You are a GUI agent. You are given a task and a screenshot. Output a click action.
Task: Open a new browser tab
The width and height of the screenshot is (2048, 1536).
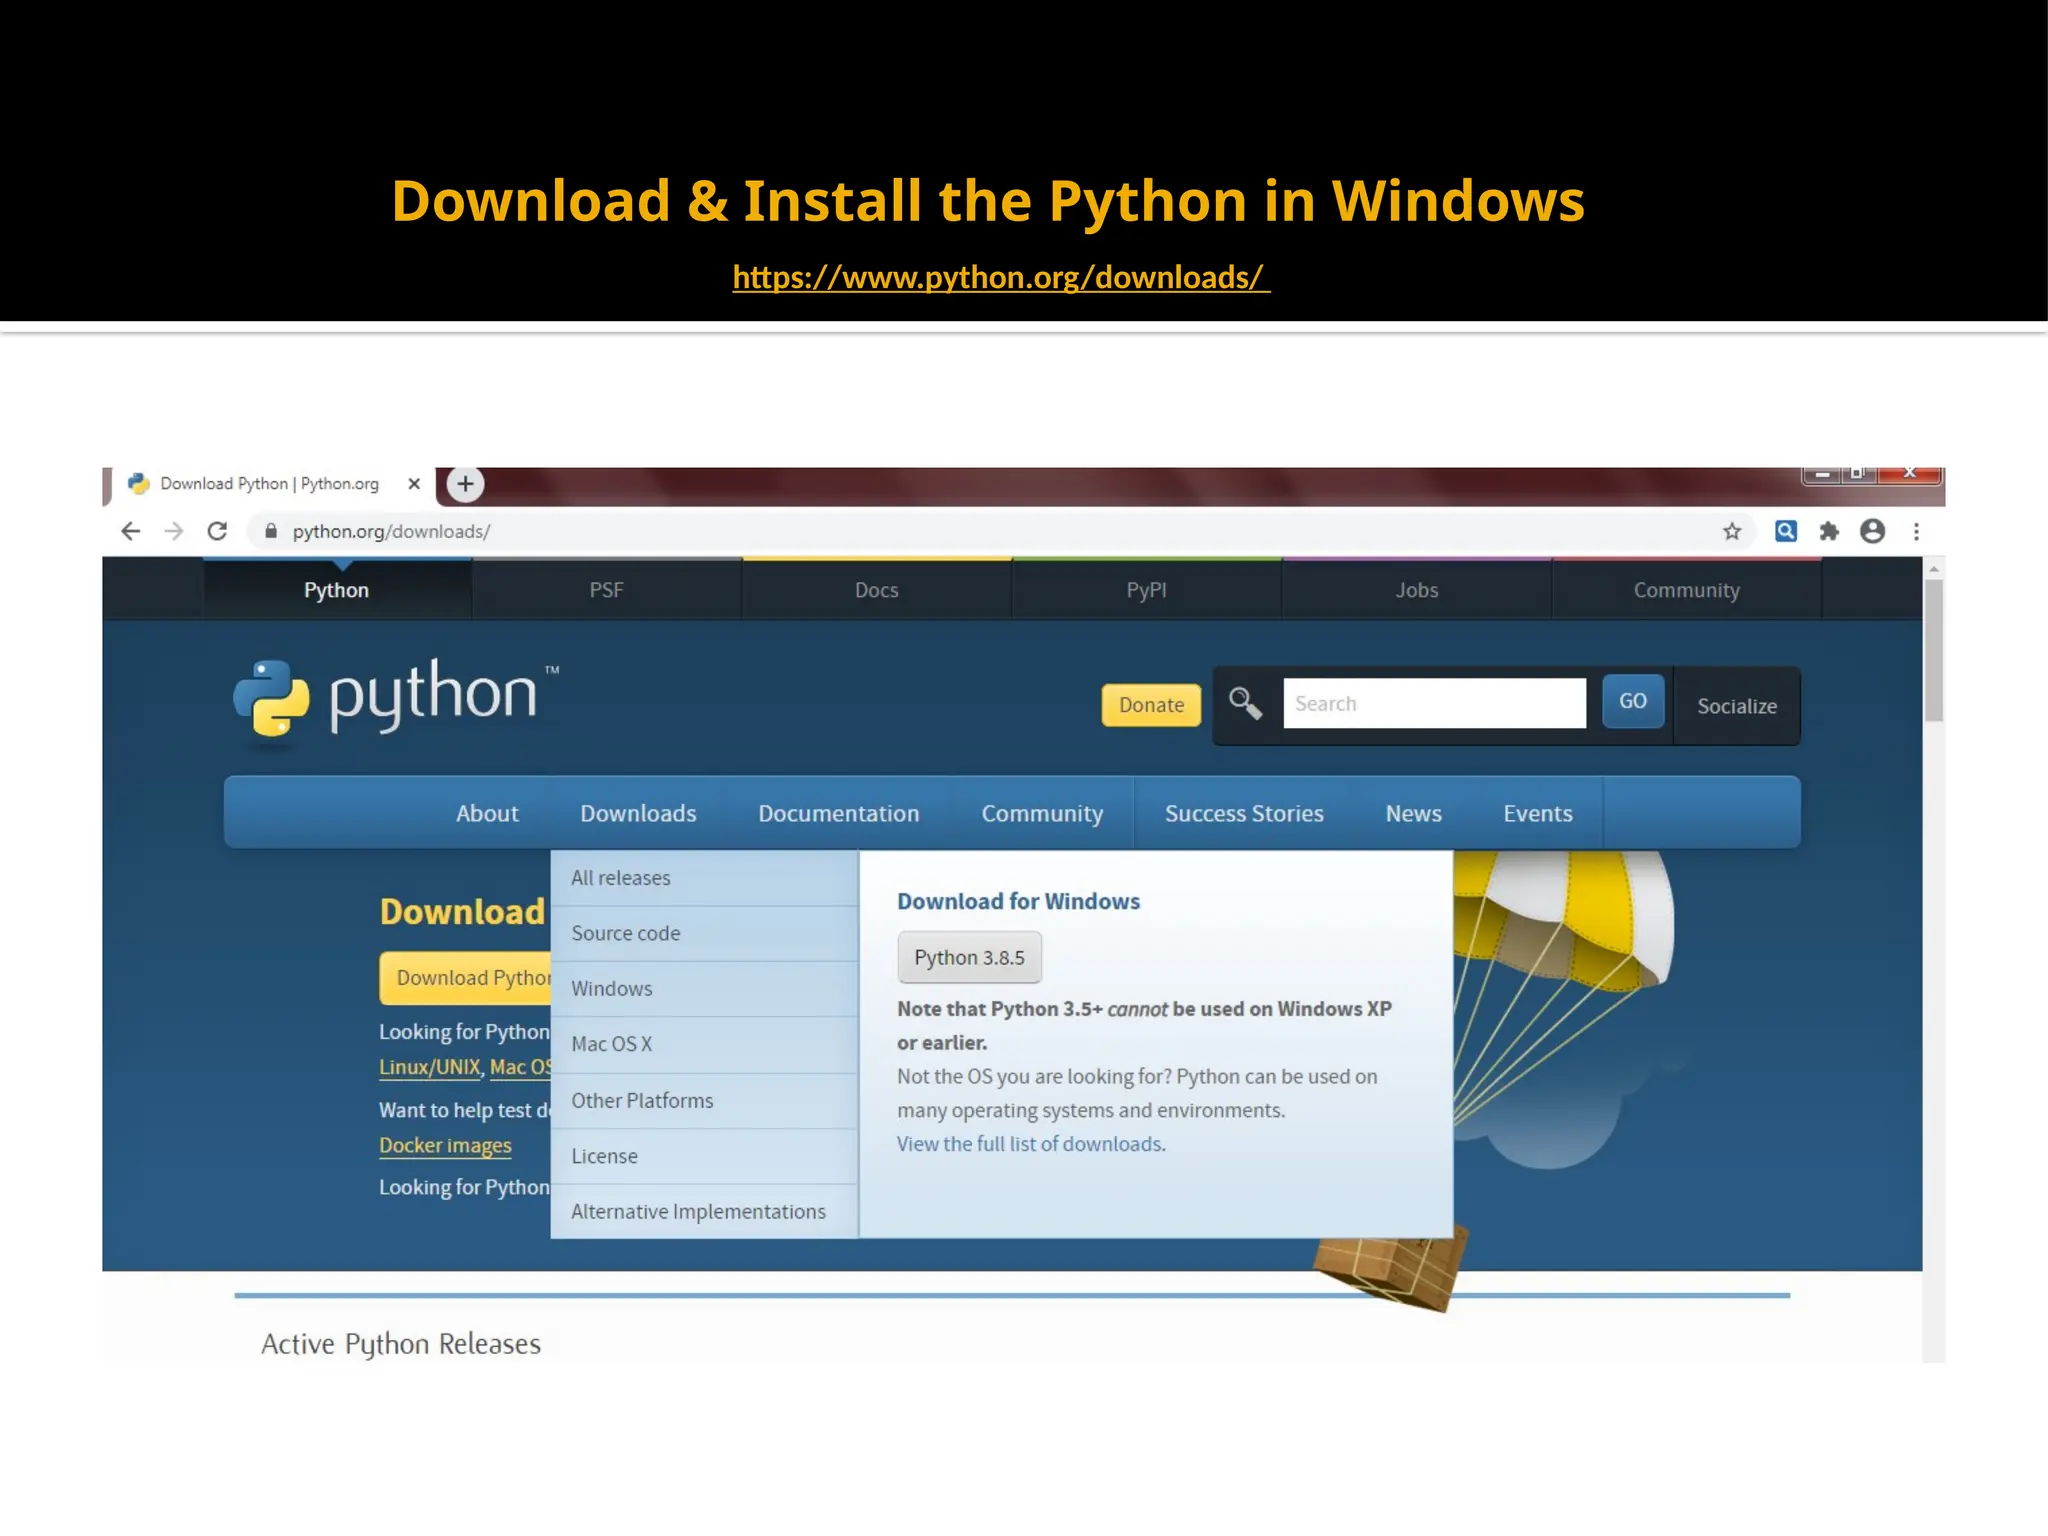(x=465, y=484)
